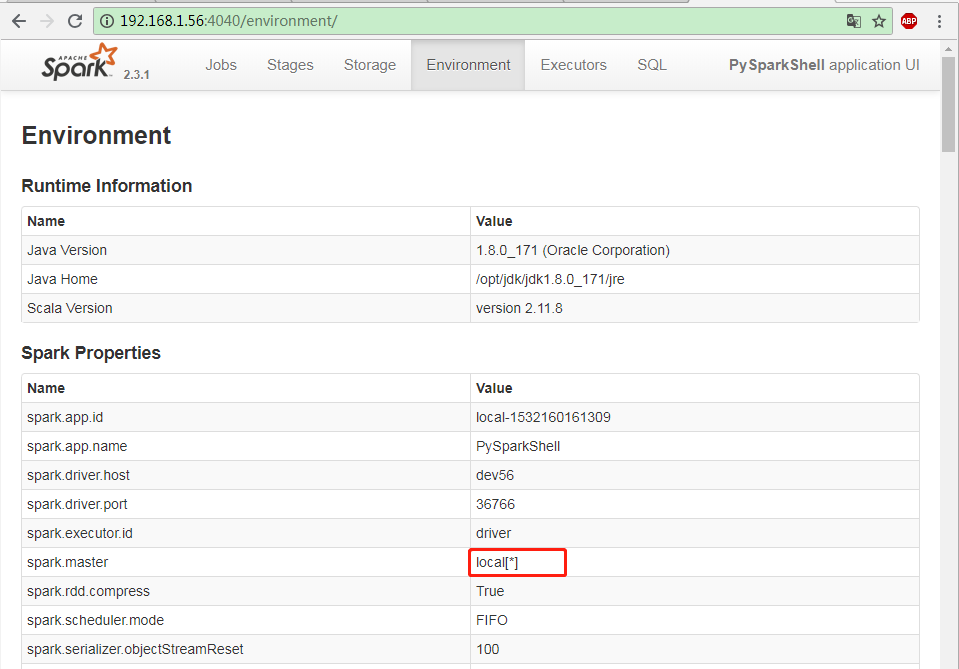Image resolution: width=959 pixels, height=669 pixels.
Task: Open the ABP adblock extension icon
Action: (909, 21)
